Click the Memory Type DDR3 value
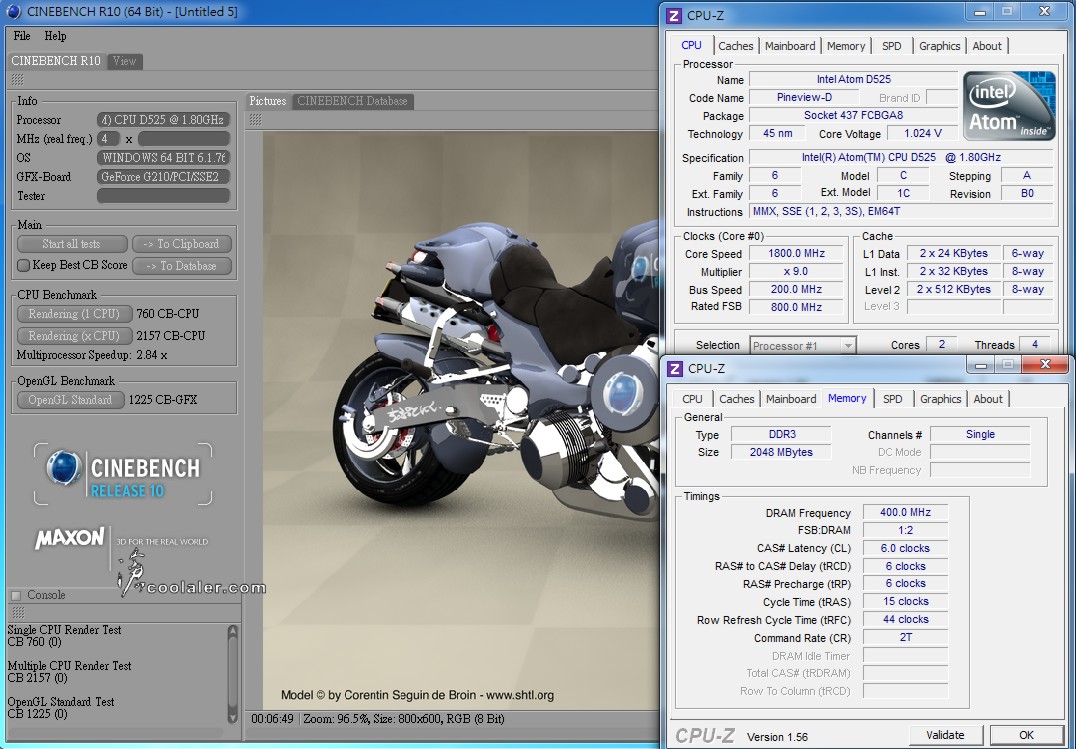The height and width of the screenshot is (749, 1076). tap(782, 435)
